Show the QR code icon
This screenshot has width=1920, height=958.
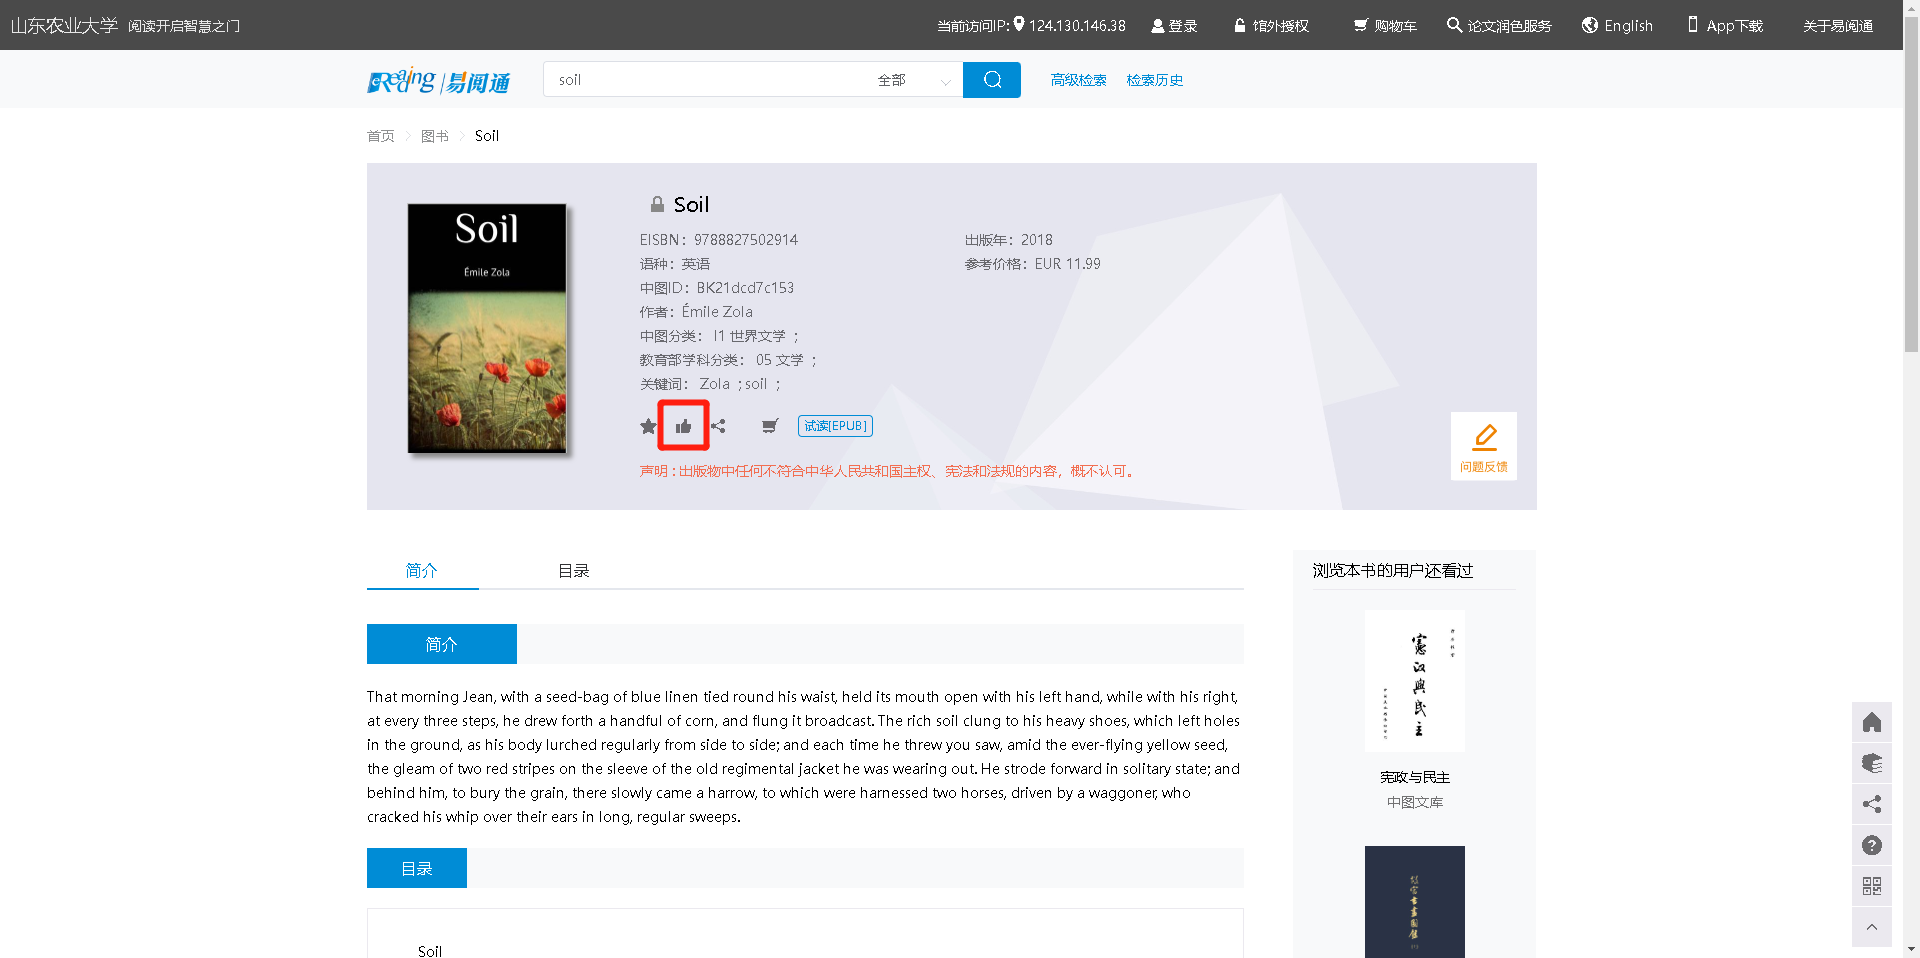1871,886
